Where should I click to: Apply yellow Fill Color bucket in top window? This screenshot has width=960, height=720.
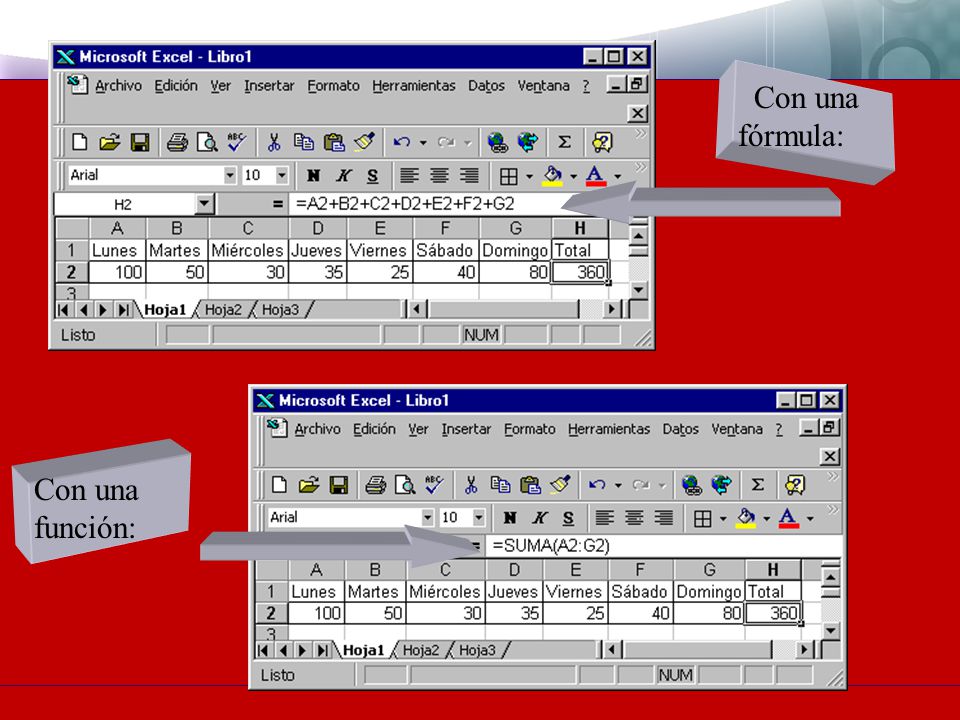pyautogui.click(x=553, y=176)
